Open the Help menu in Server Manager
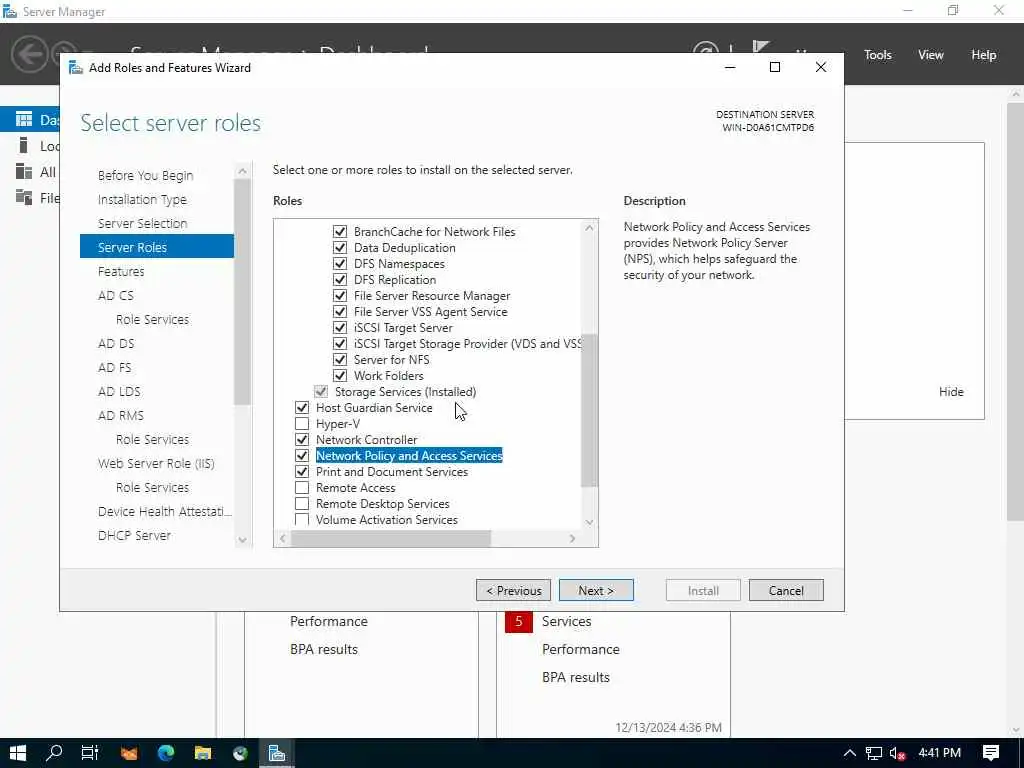The image size is (1024, 768). [983, 55]
